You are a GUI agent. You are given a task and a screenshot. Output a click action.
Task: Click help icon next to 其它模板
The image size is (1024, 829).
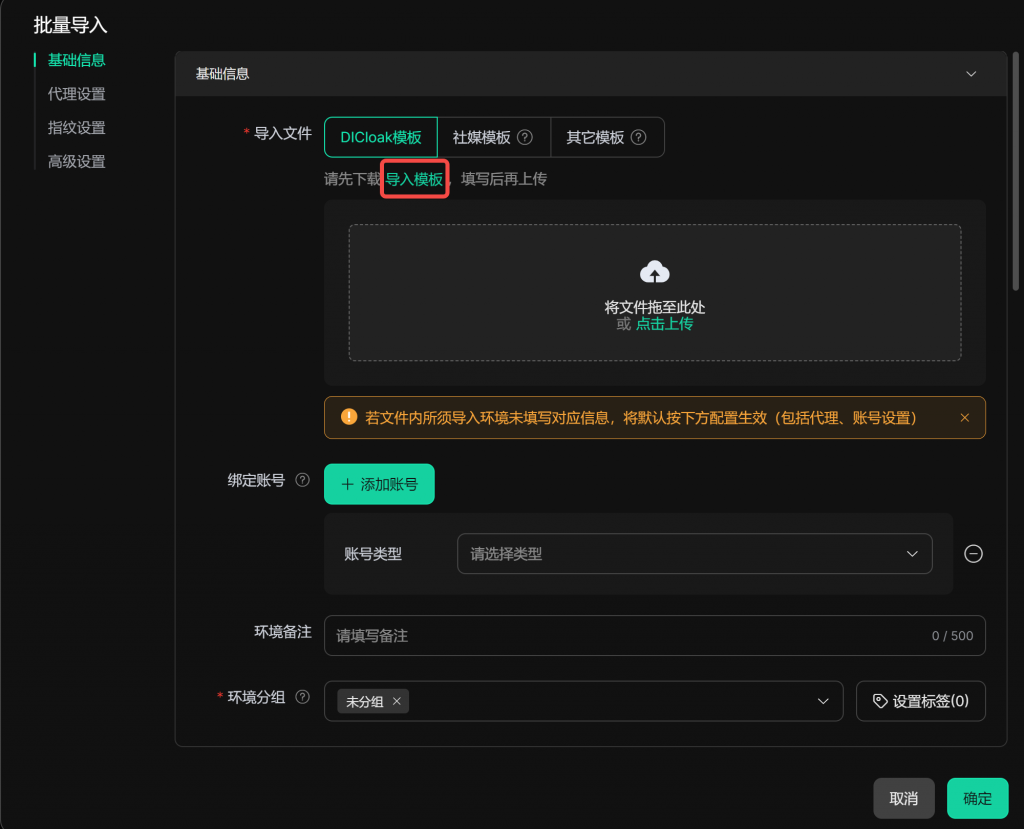click(x=639, y=138)
